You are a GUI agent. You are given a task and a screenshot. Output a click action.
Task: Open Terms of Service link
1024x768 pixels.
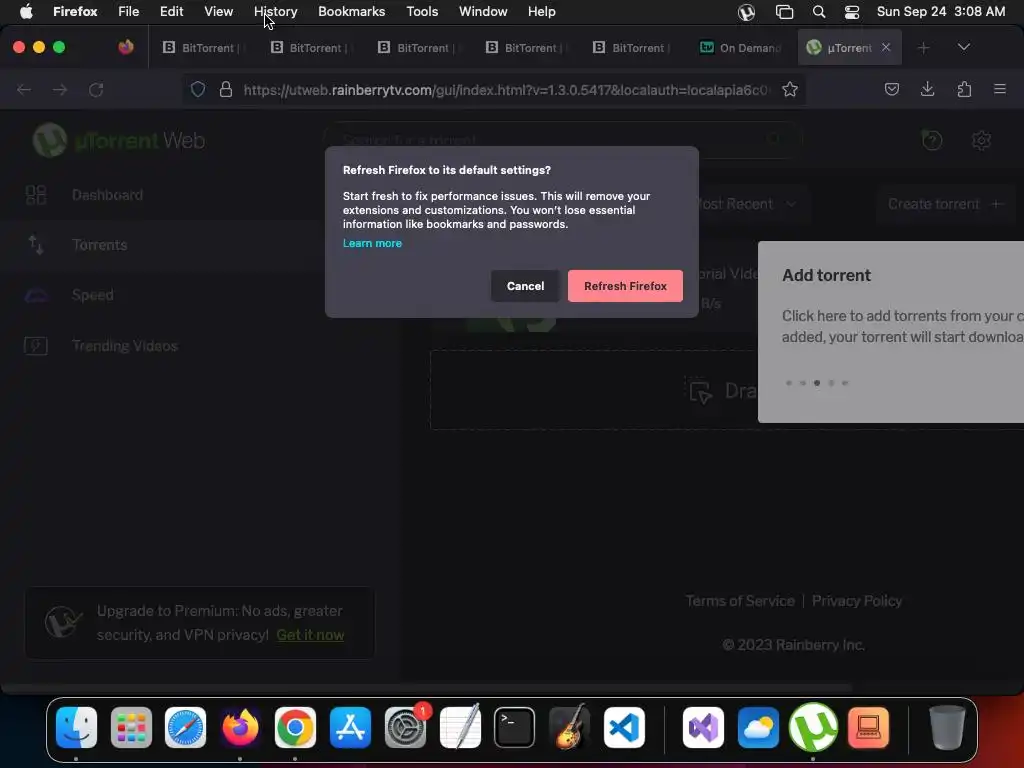coord(740,601)
